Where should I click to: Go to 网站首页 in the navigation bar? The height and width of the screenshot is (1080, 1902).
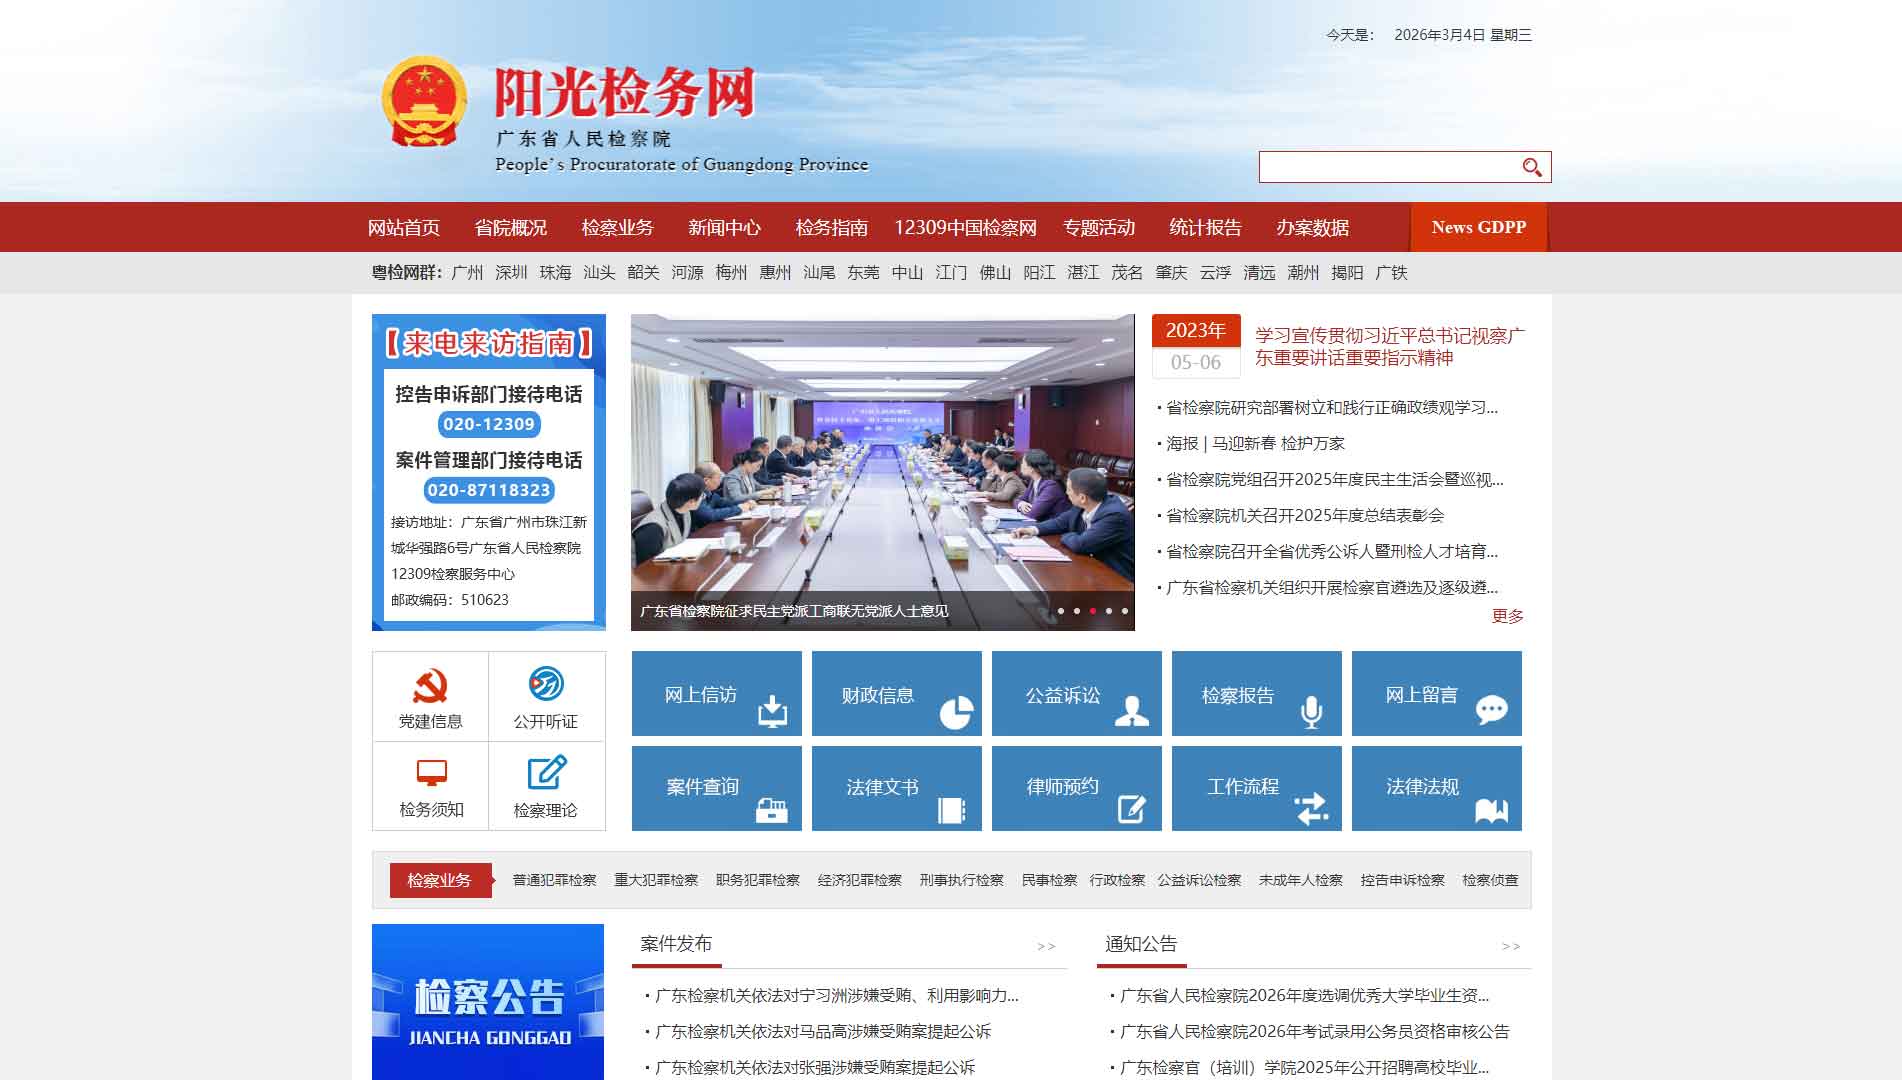404,228
